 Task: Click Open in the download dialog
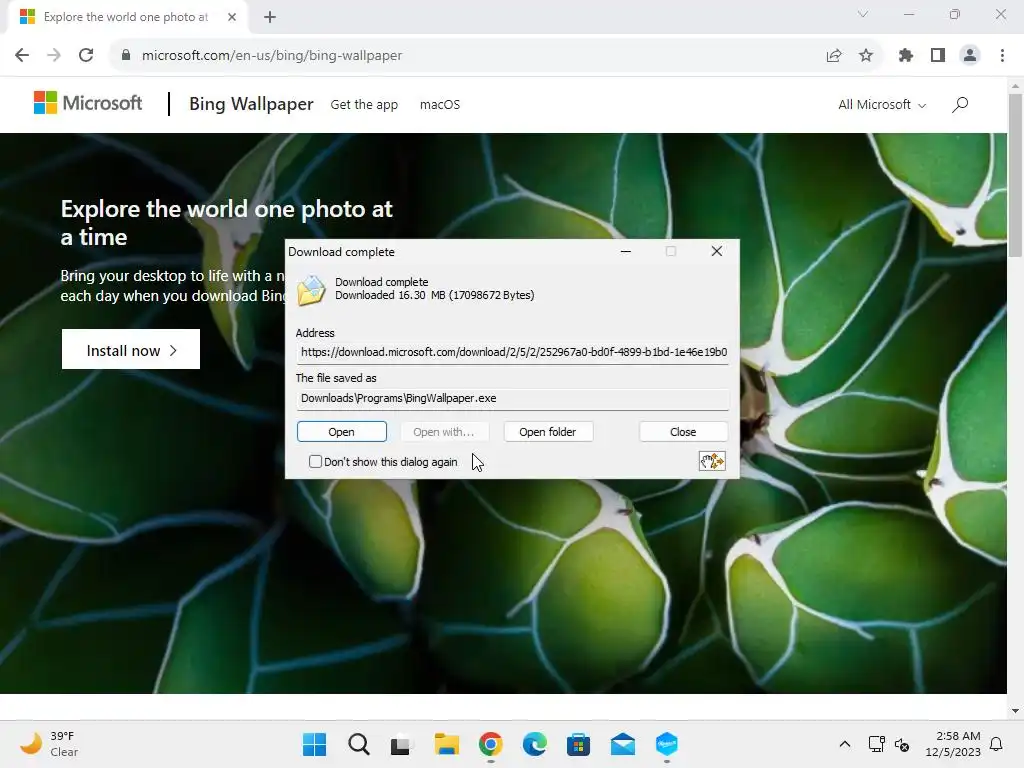tap(342, 432)
